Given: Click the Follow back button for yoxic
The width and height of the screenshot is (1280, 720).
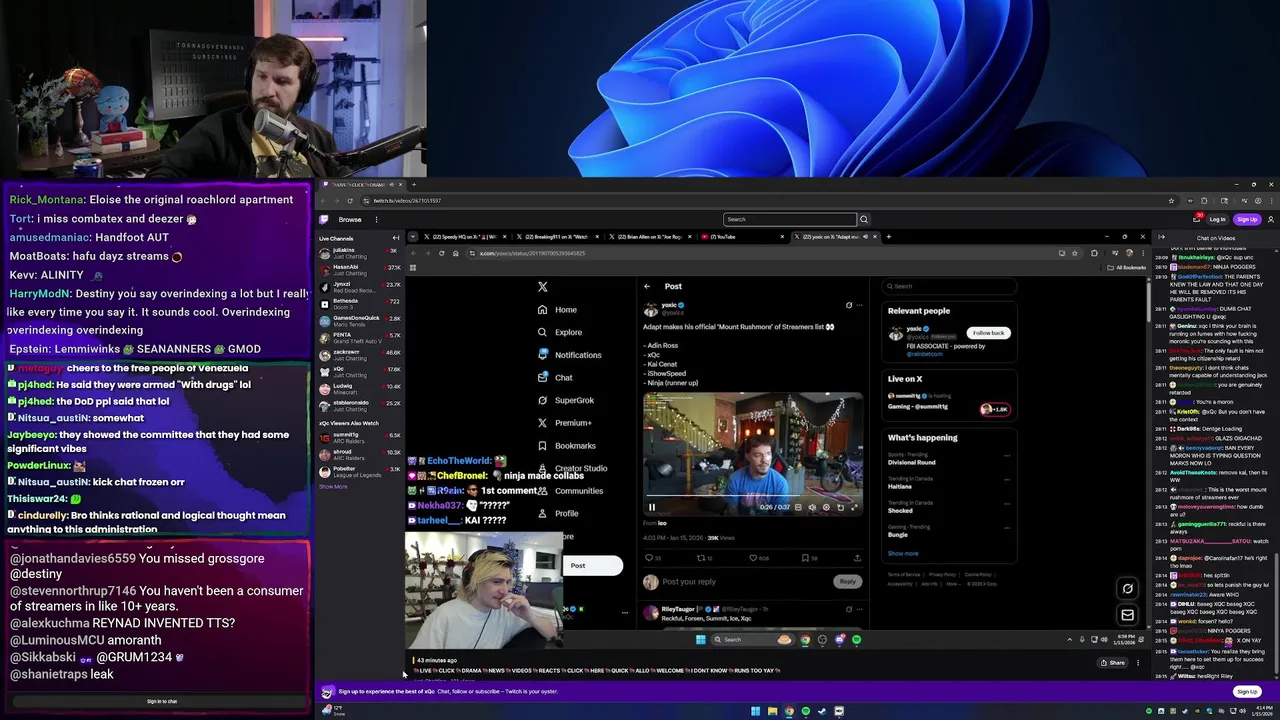Looking at the screenshot, I should (988, 333).
